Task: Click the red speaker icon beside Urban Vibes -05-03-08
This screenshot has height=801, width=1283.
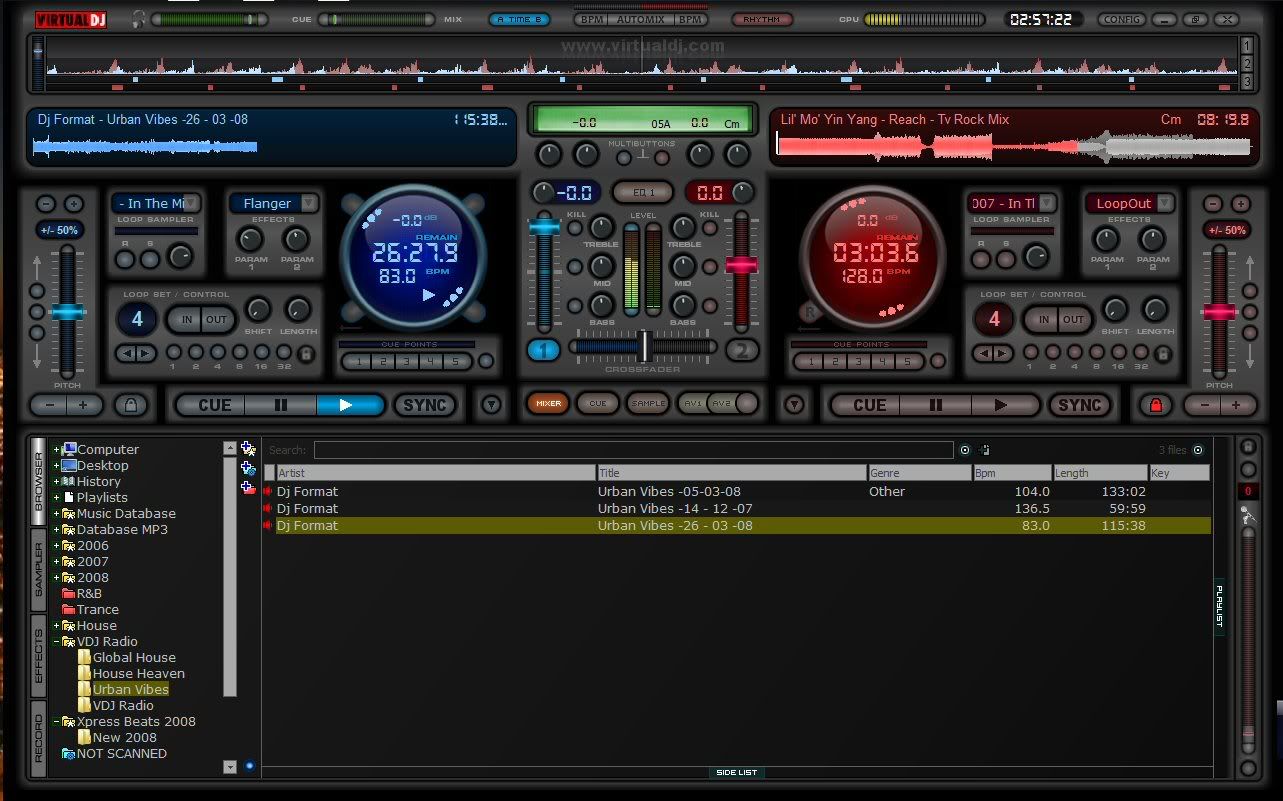Action: point(267,491)
